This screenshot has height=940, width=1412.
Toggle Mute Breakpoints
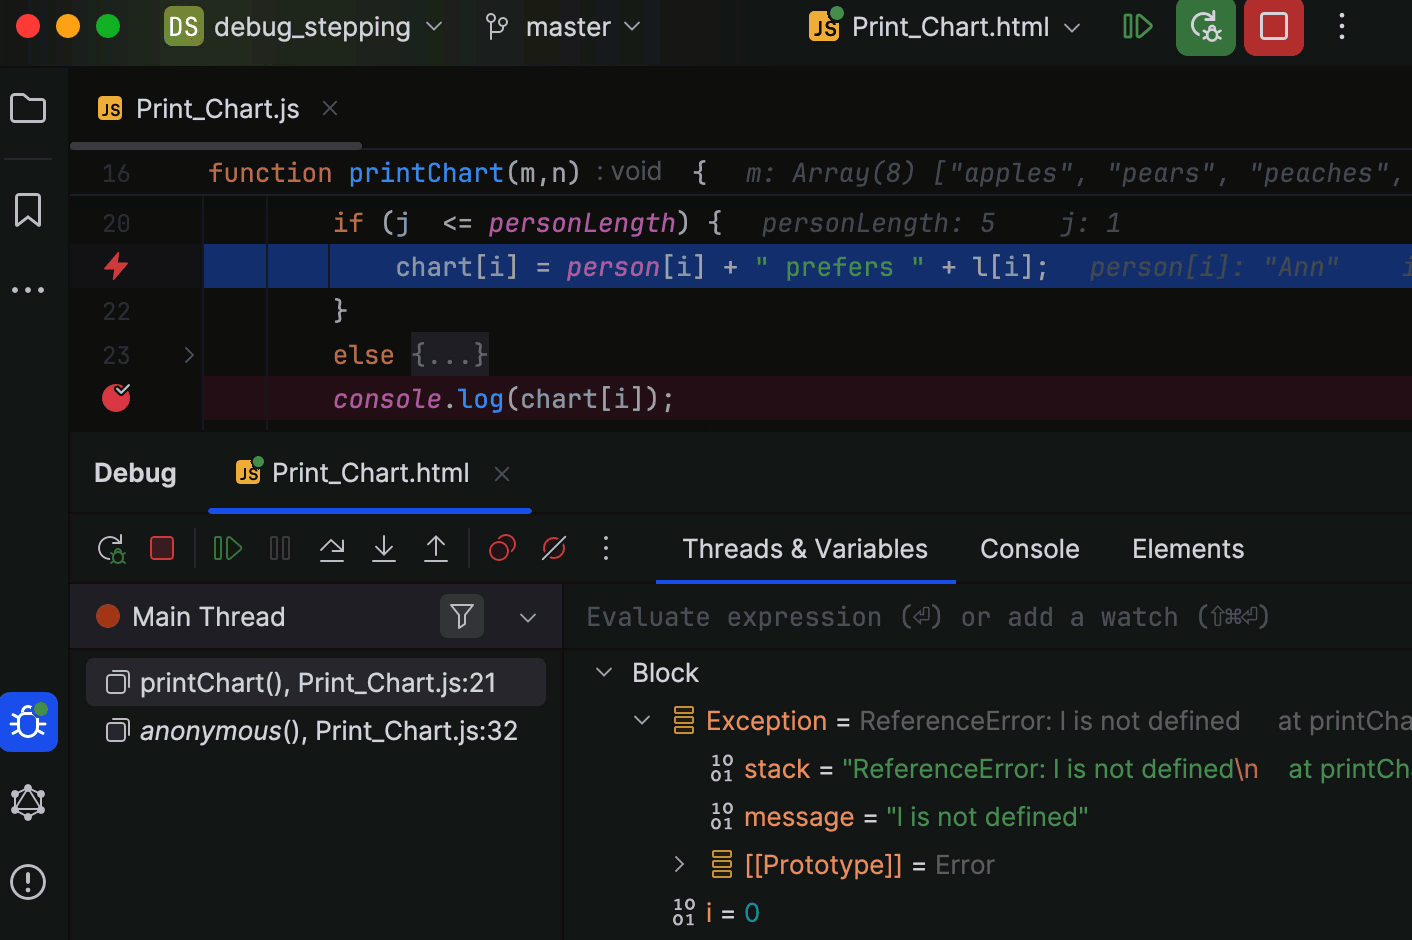pos(554,549)
